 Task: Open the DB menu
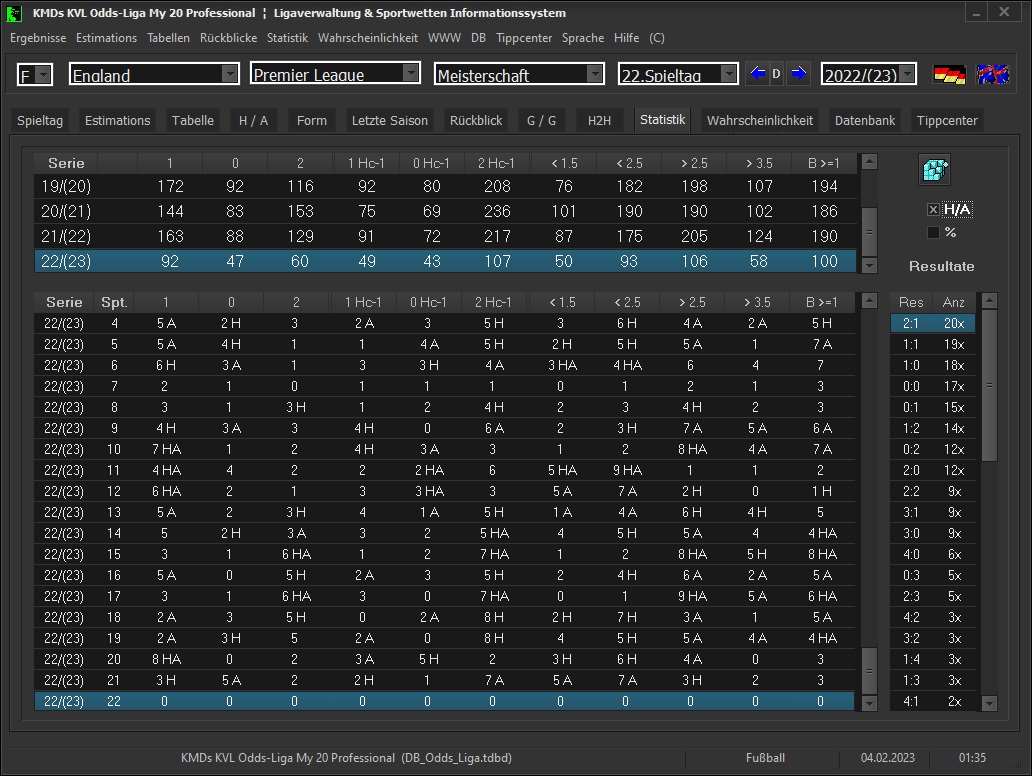click(478, 38)
